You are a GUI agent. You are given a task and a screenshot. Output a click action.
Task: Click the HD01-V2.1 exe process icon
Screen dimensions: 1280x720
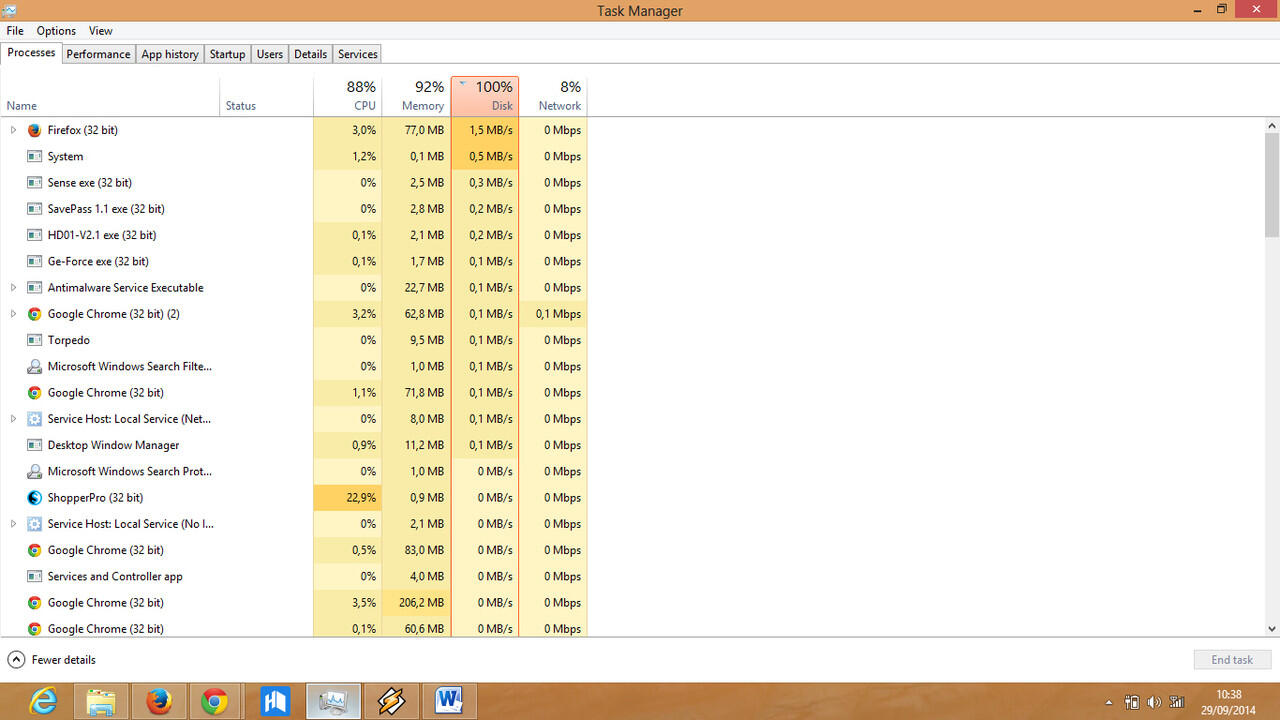(x=34, y=235)
